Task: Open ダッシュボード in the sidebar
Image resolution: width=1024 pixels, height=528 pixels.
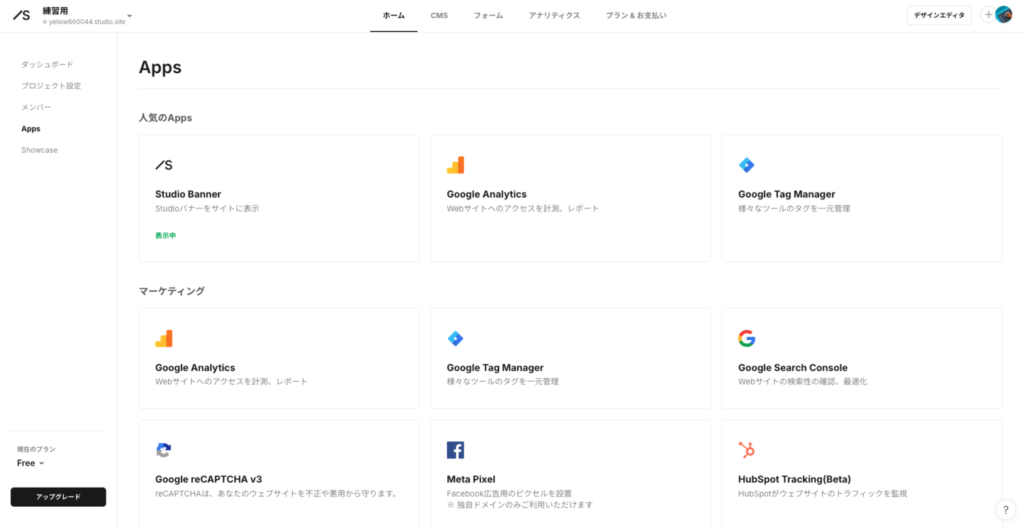Action: click(x=47, y=65)
